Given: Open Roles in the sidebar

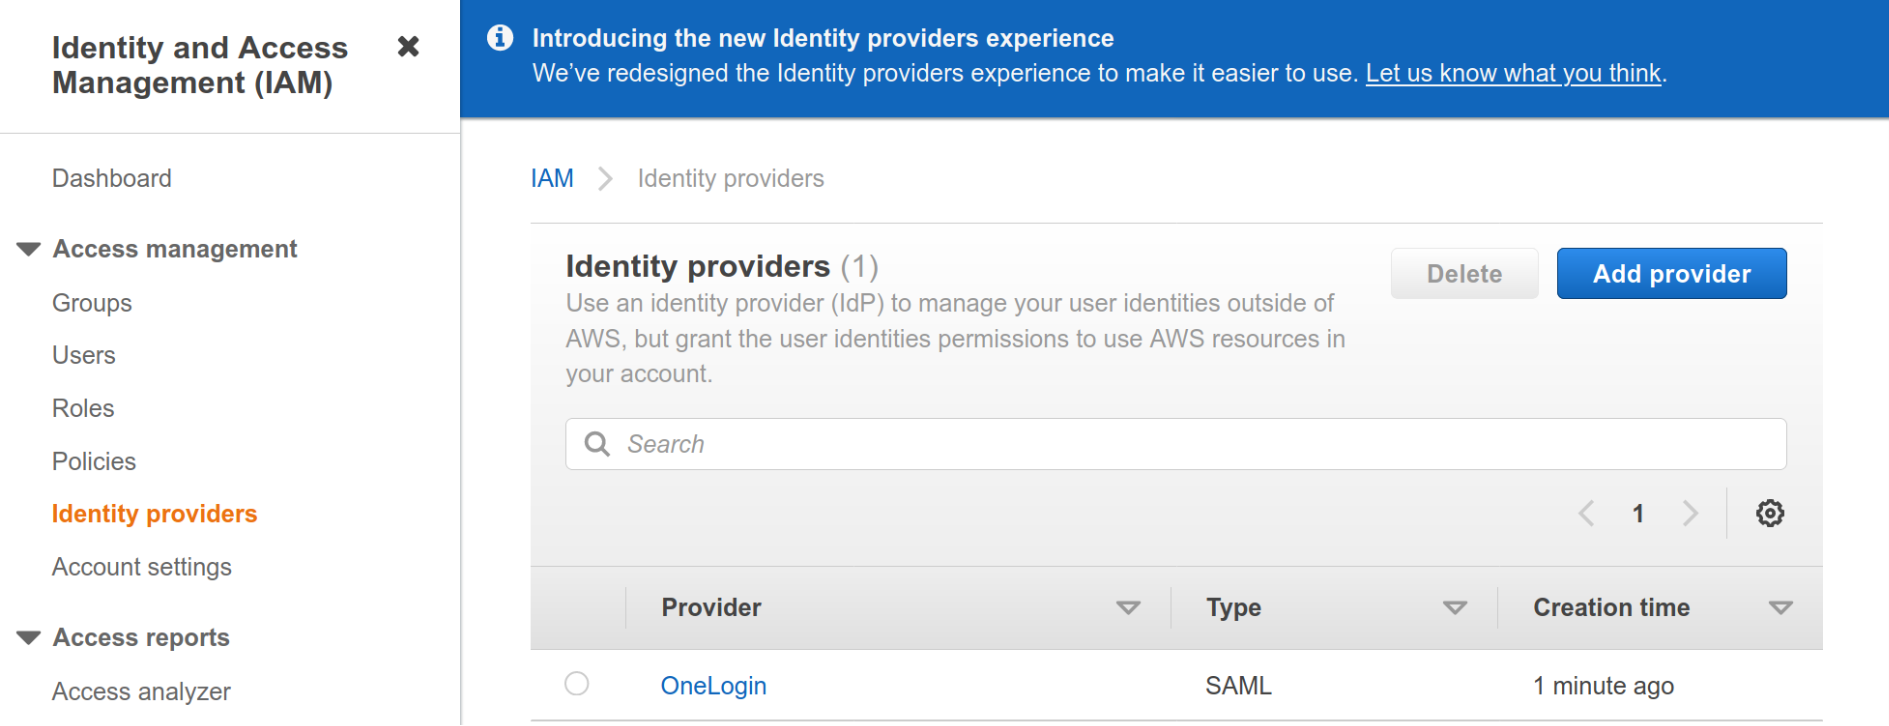Looking at the screenshot, I should pos(83,408).
